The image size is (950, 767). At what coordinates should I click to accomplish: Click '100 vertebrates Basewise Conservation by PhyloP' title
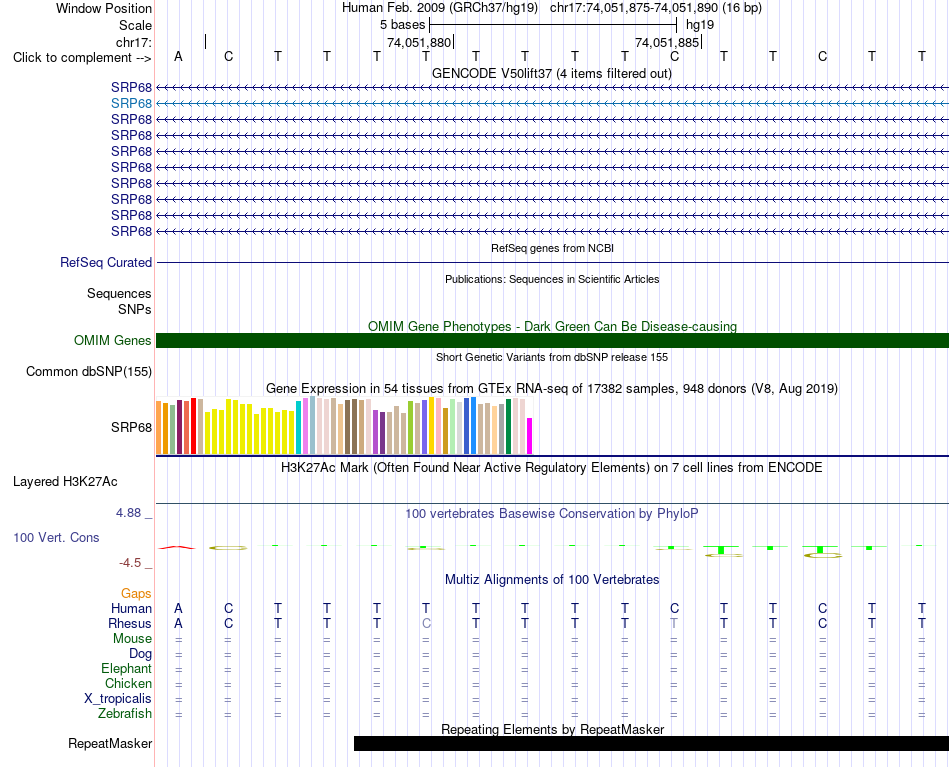click(551, 514)
